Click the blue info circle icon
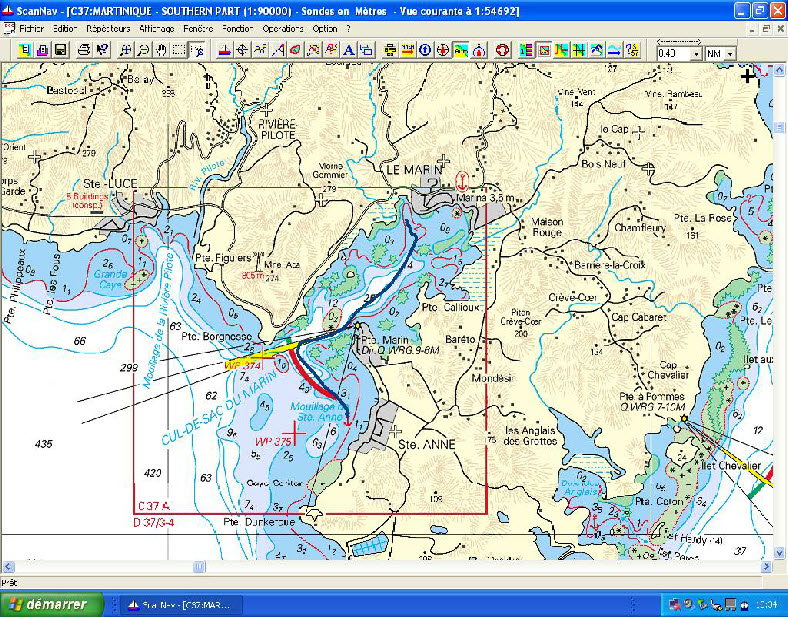The image size is (788, 617). 425,49
